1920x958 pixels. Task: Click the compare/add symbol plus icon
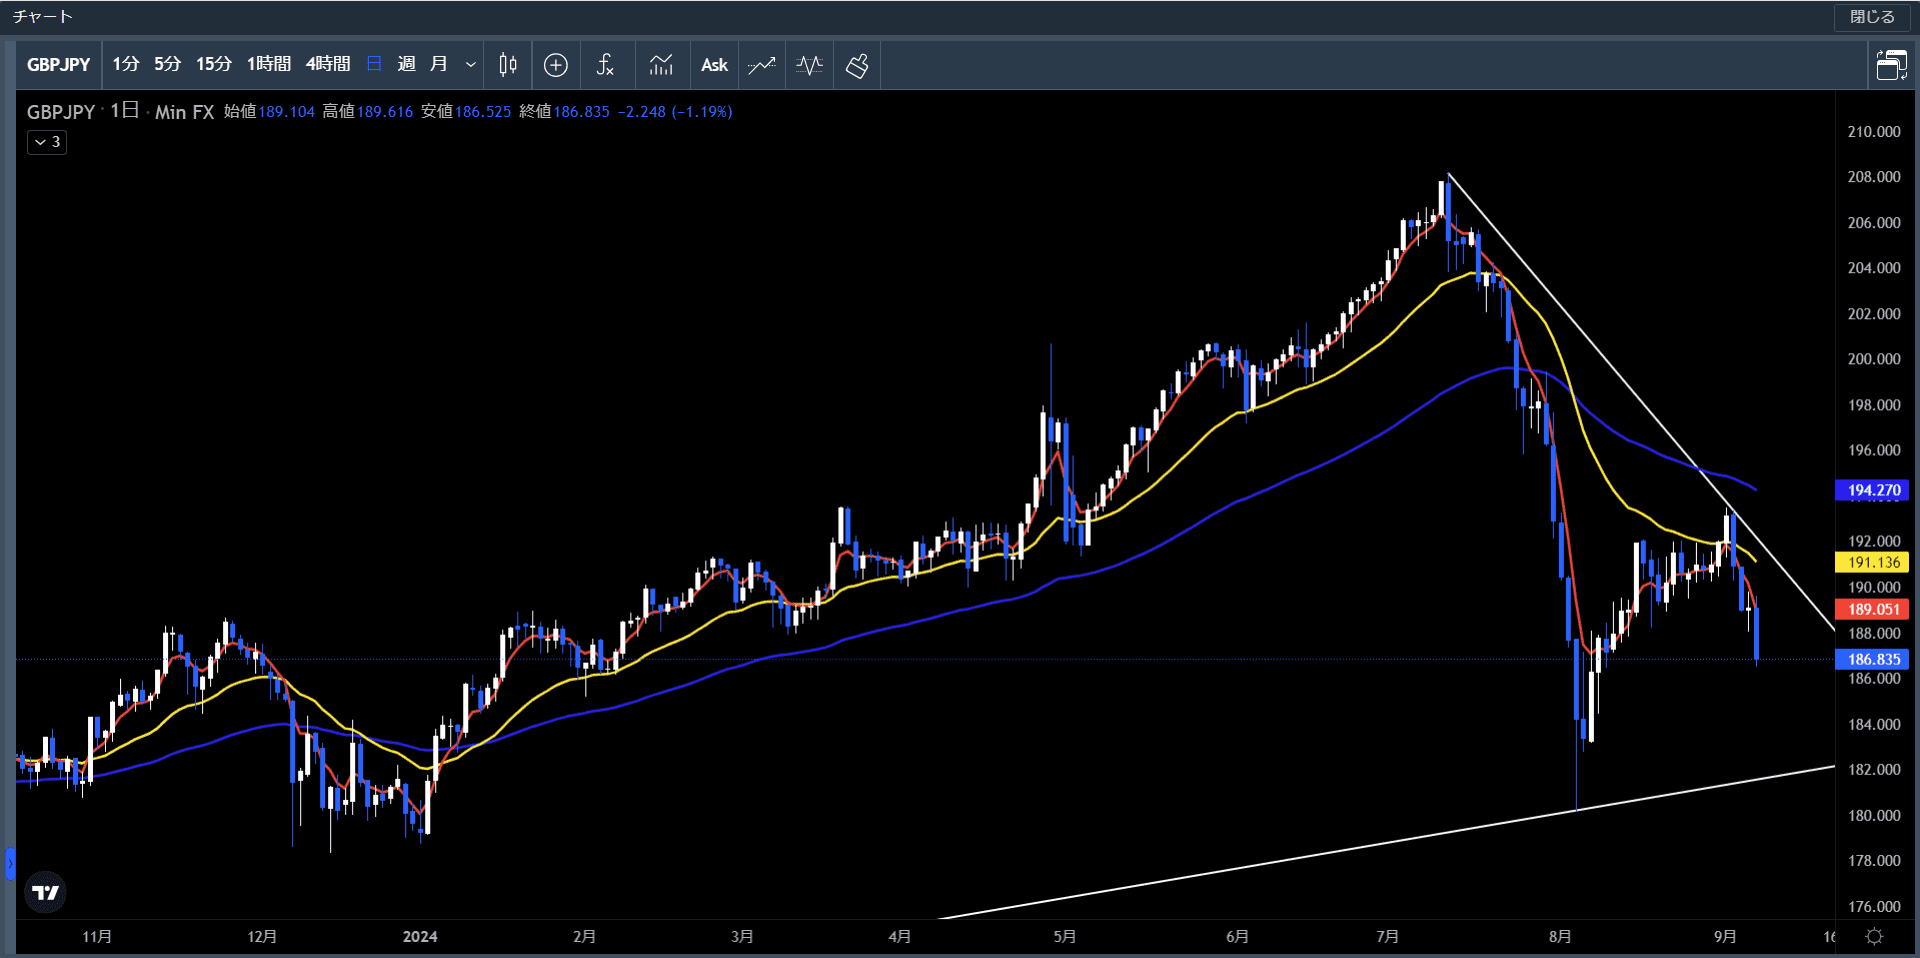pos(556,65)
